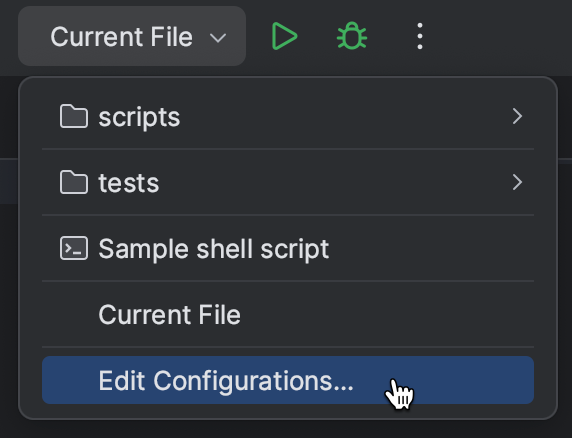
Task: Click the down chevron on run configuration selector
Action: pos(218,38)
